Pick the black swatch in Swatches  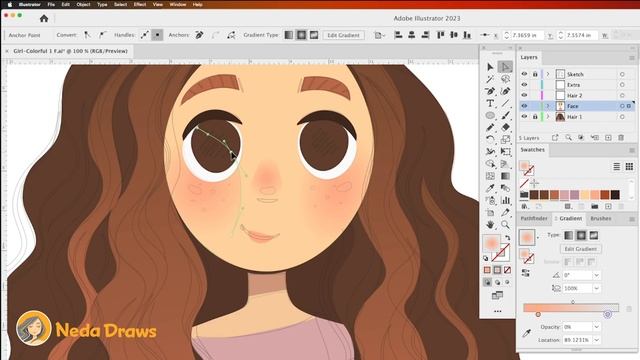tap(615, 195)
